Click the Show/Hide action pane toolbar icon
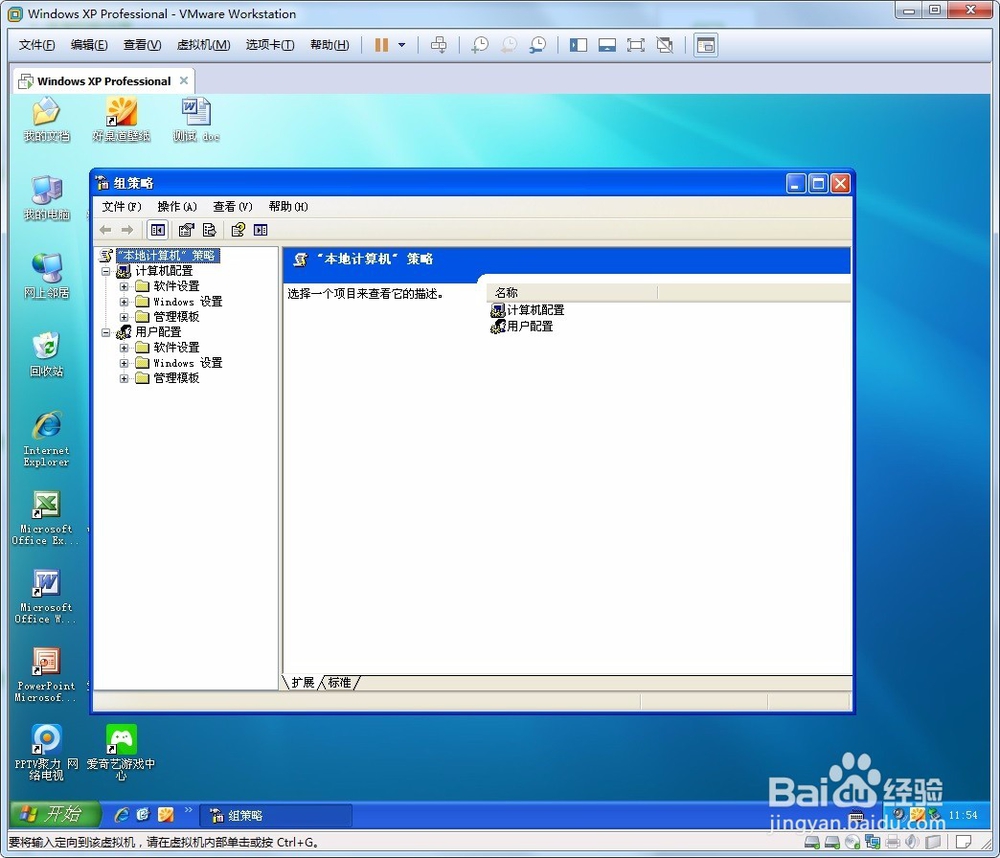 point(260,230)
